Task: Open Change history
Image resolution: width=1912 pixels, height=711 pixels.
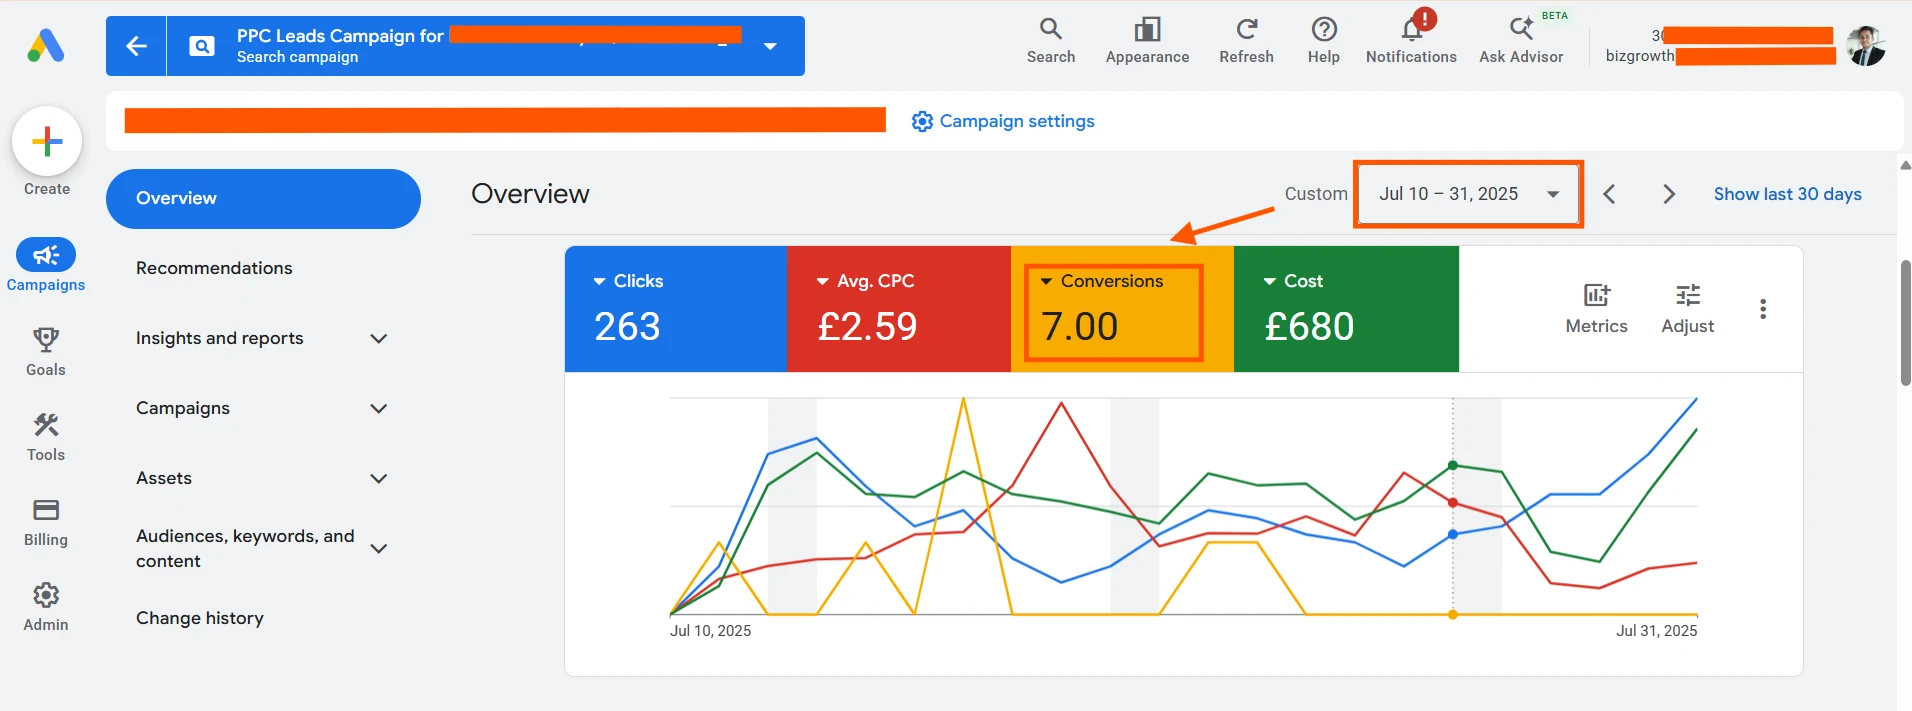Action: [x=200, y=618]
